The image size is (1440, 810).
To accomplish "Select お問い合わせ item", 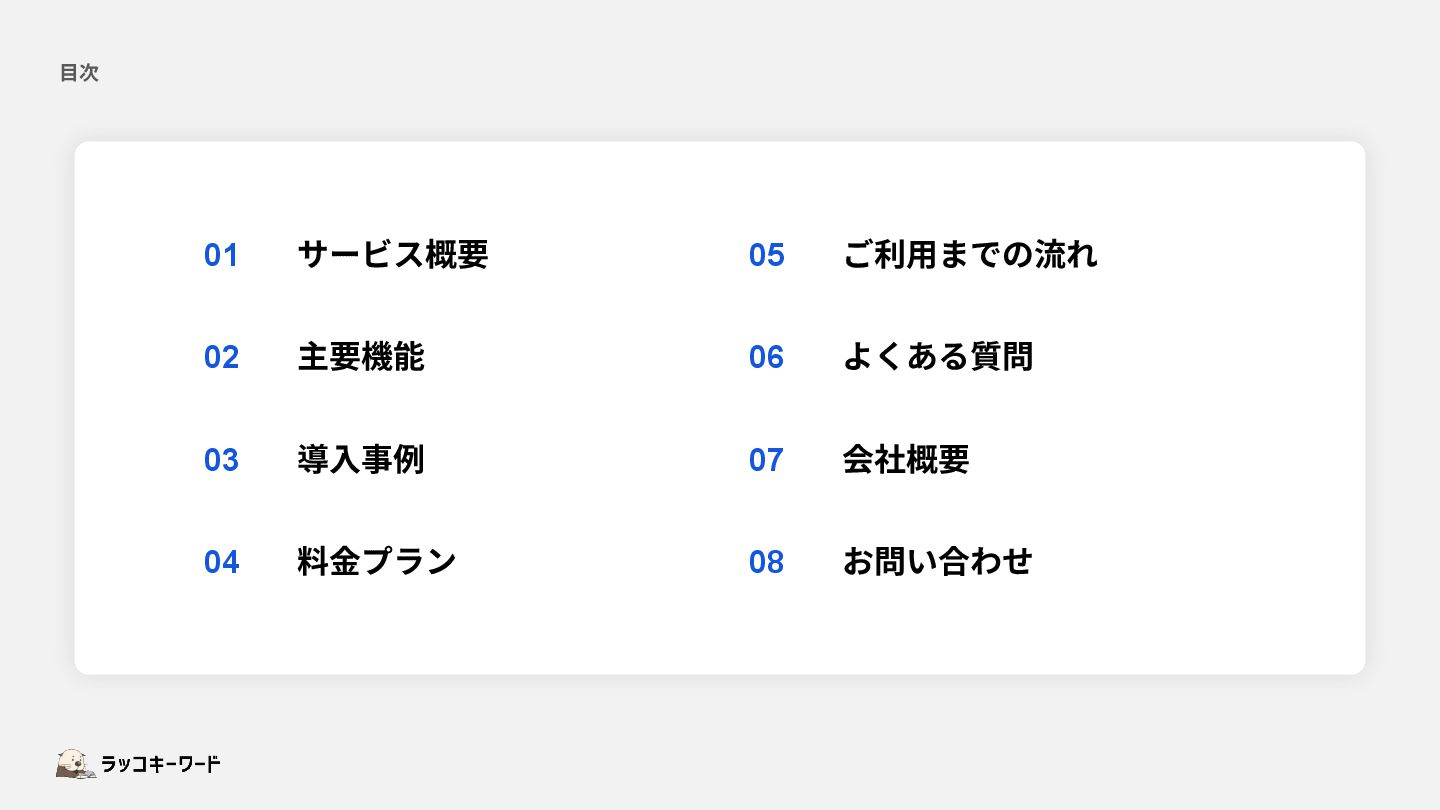I will (x=938, y=562).
